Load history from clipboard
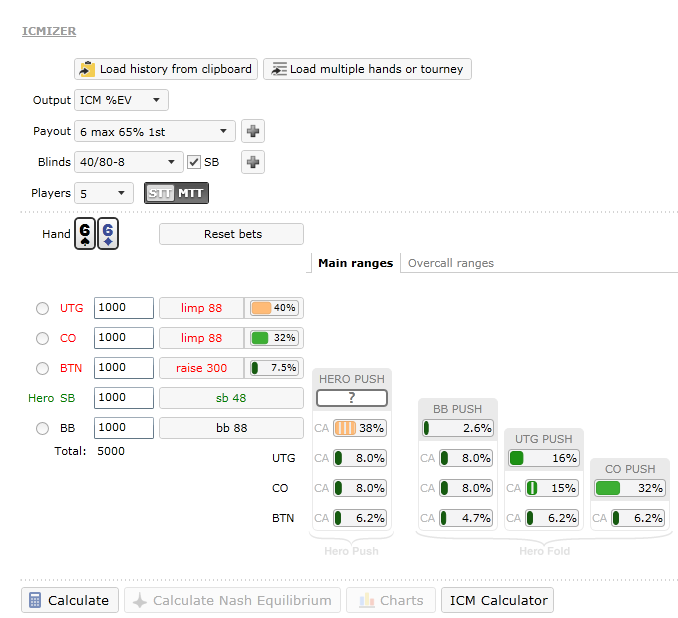This screenshot has width=678, height=618. click(166, 69)
